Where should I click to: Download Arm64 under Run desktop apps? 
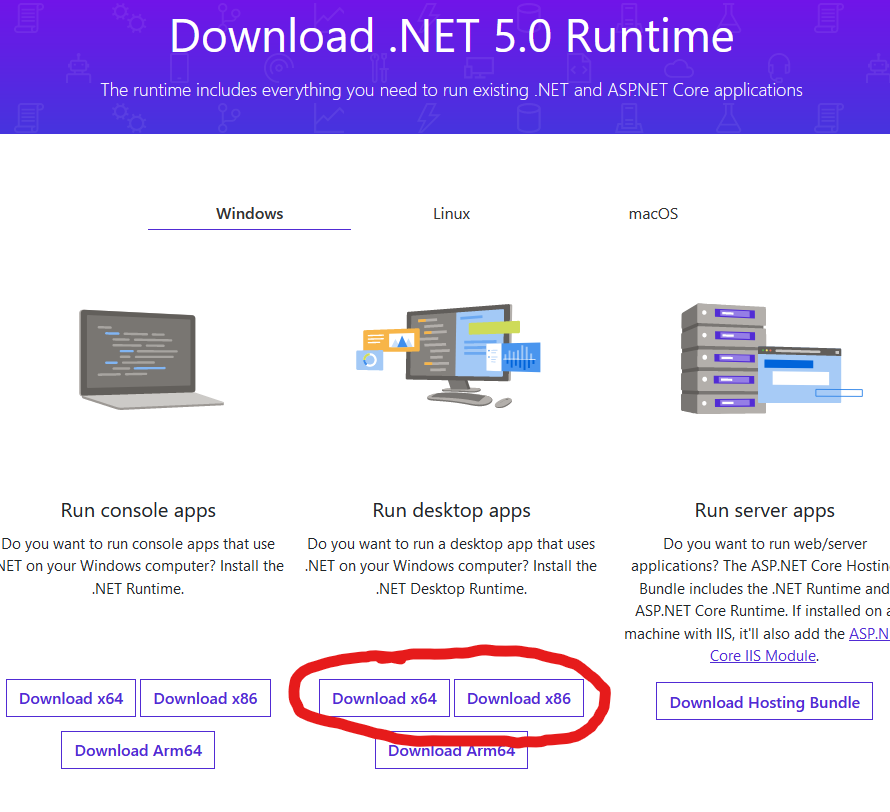[451, 750]
